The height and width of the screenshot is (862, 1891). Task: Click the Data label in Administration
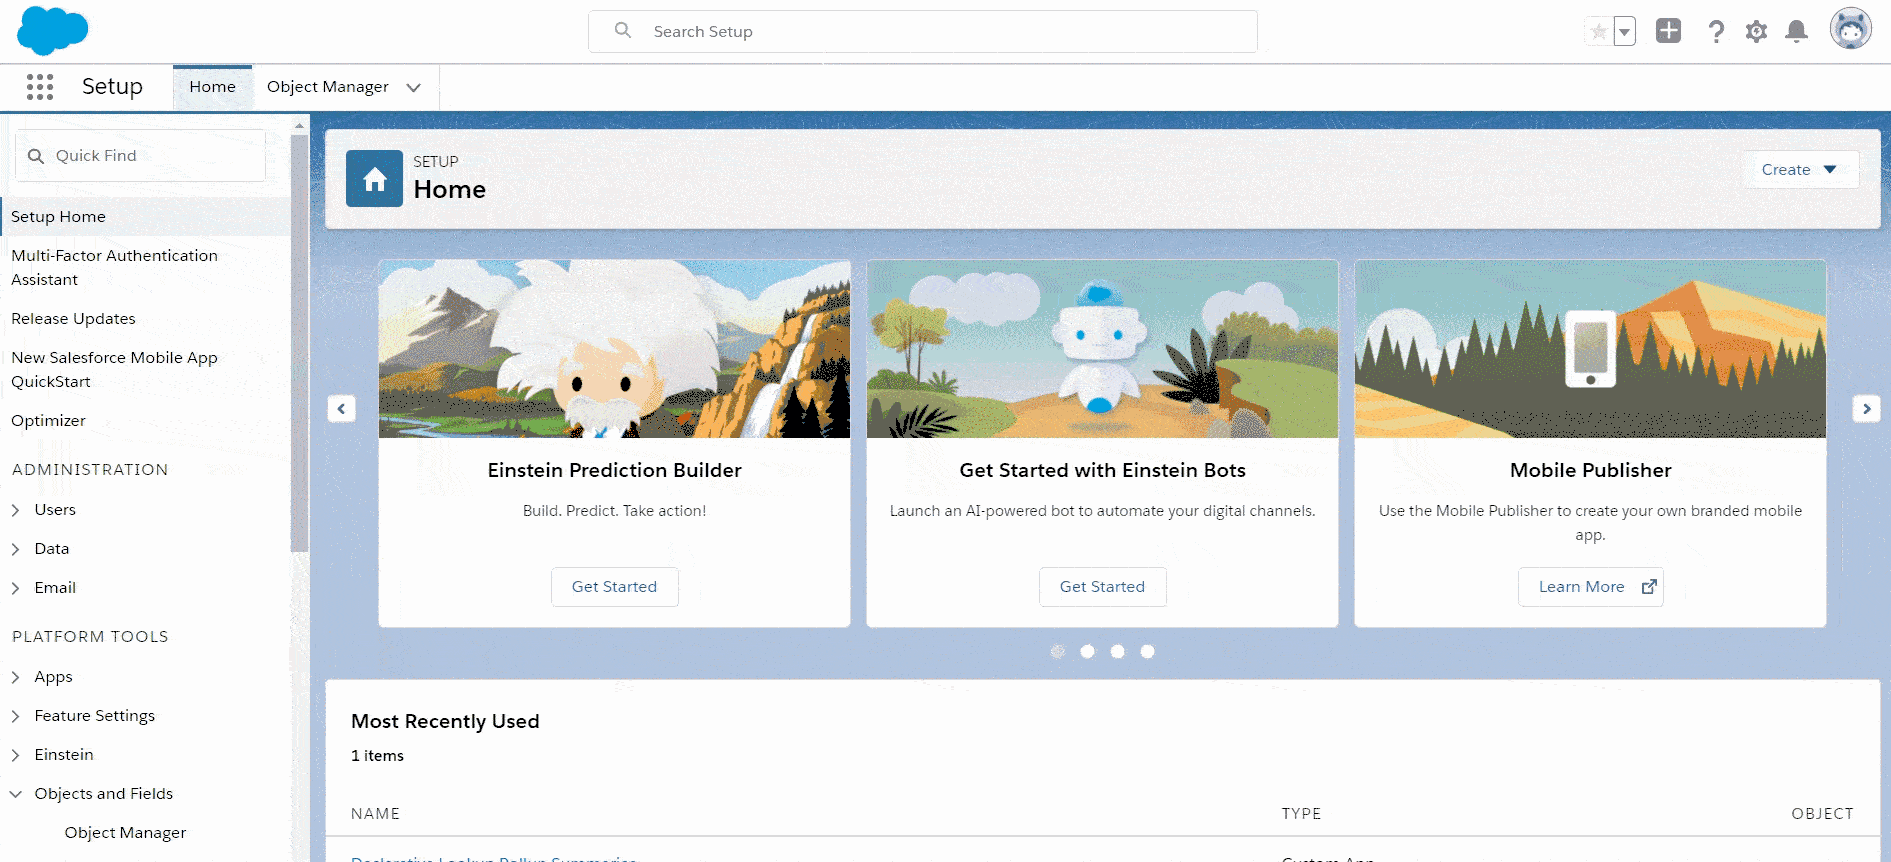point(52,549)
